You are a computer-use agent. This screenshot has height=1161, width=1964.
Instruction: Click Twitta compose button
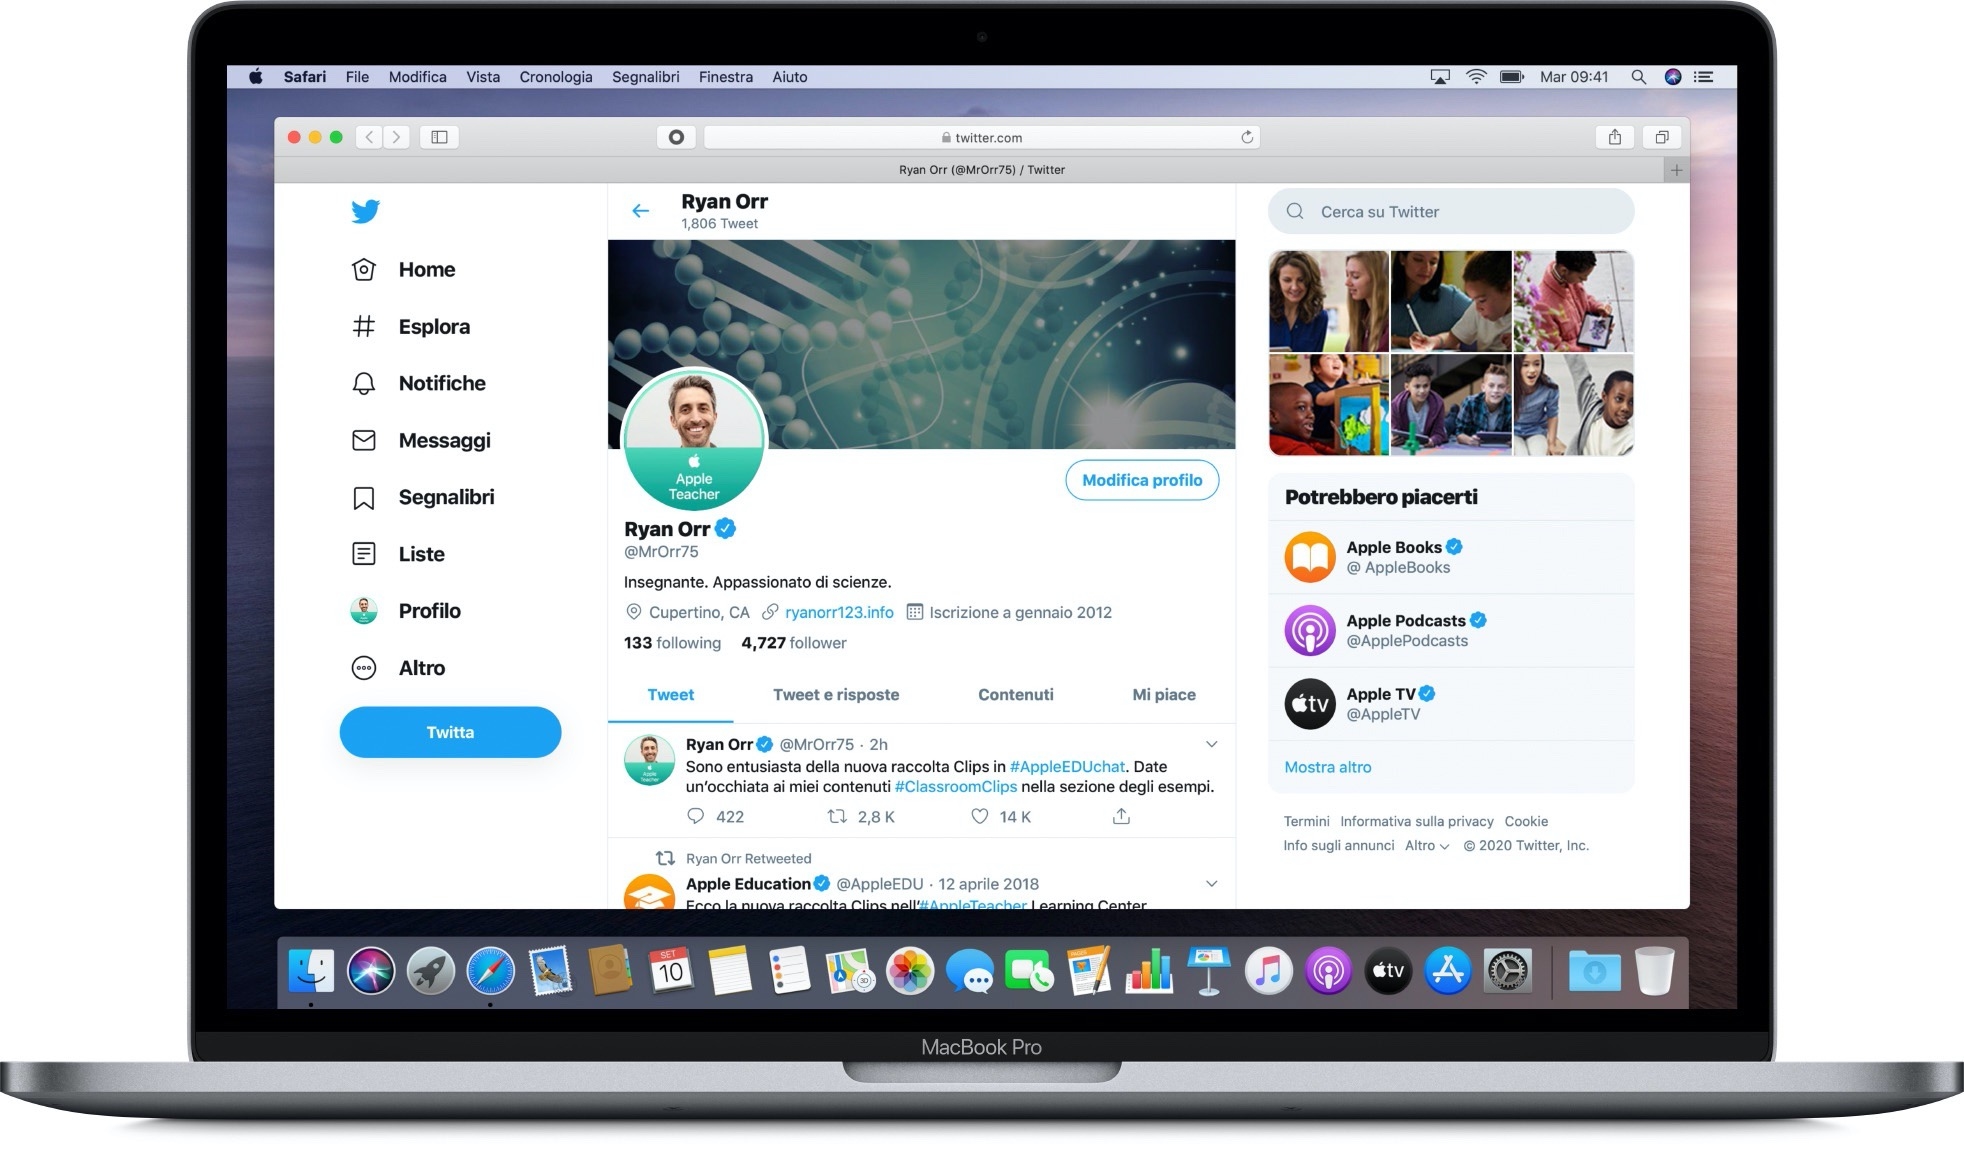tap(451, 731)
